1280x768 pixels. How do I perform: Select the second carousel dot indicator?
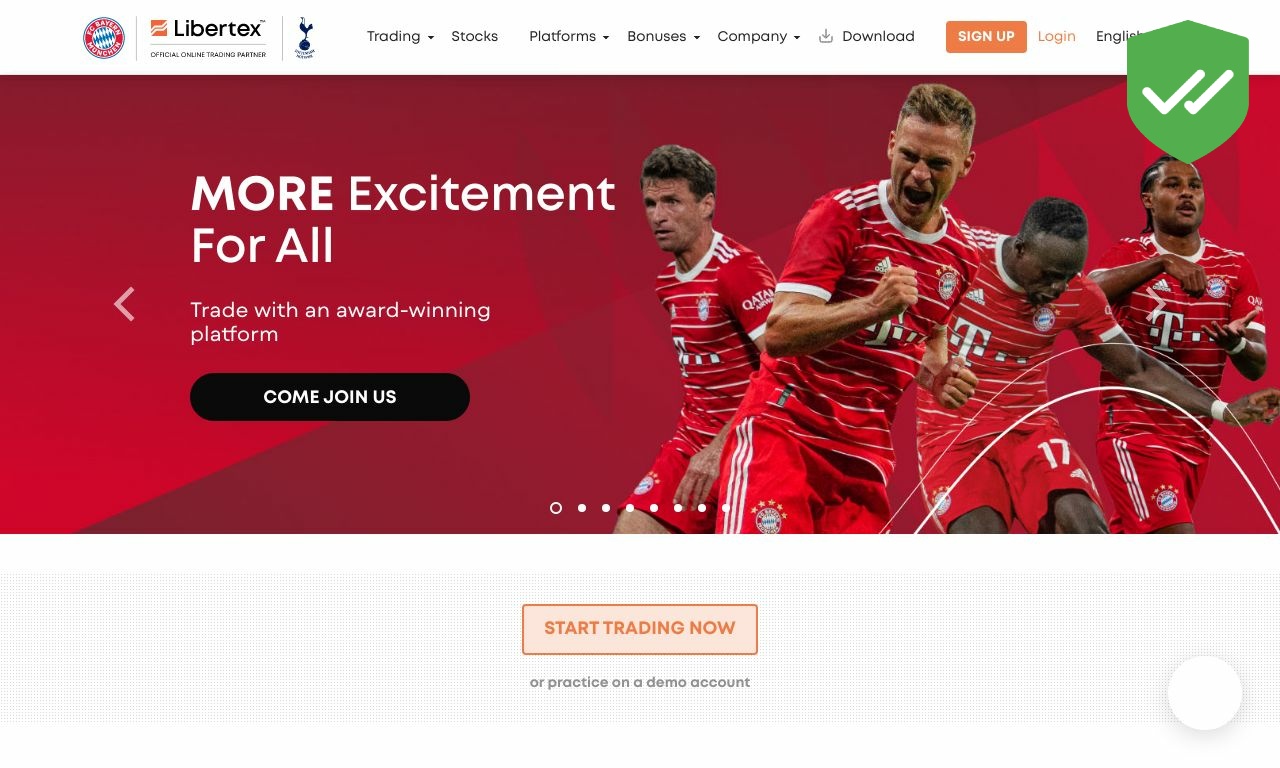[582, 508]
